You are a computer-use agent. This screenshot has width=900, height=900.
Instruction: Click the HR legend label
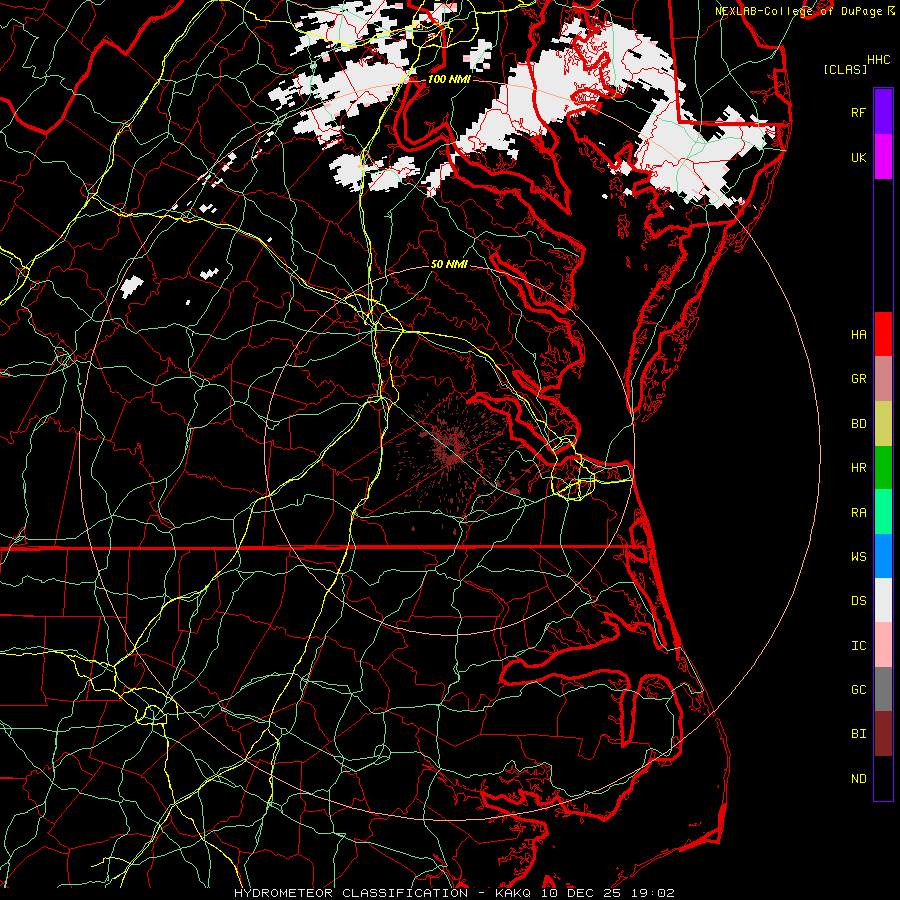(x=858, y=468)
